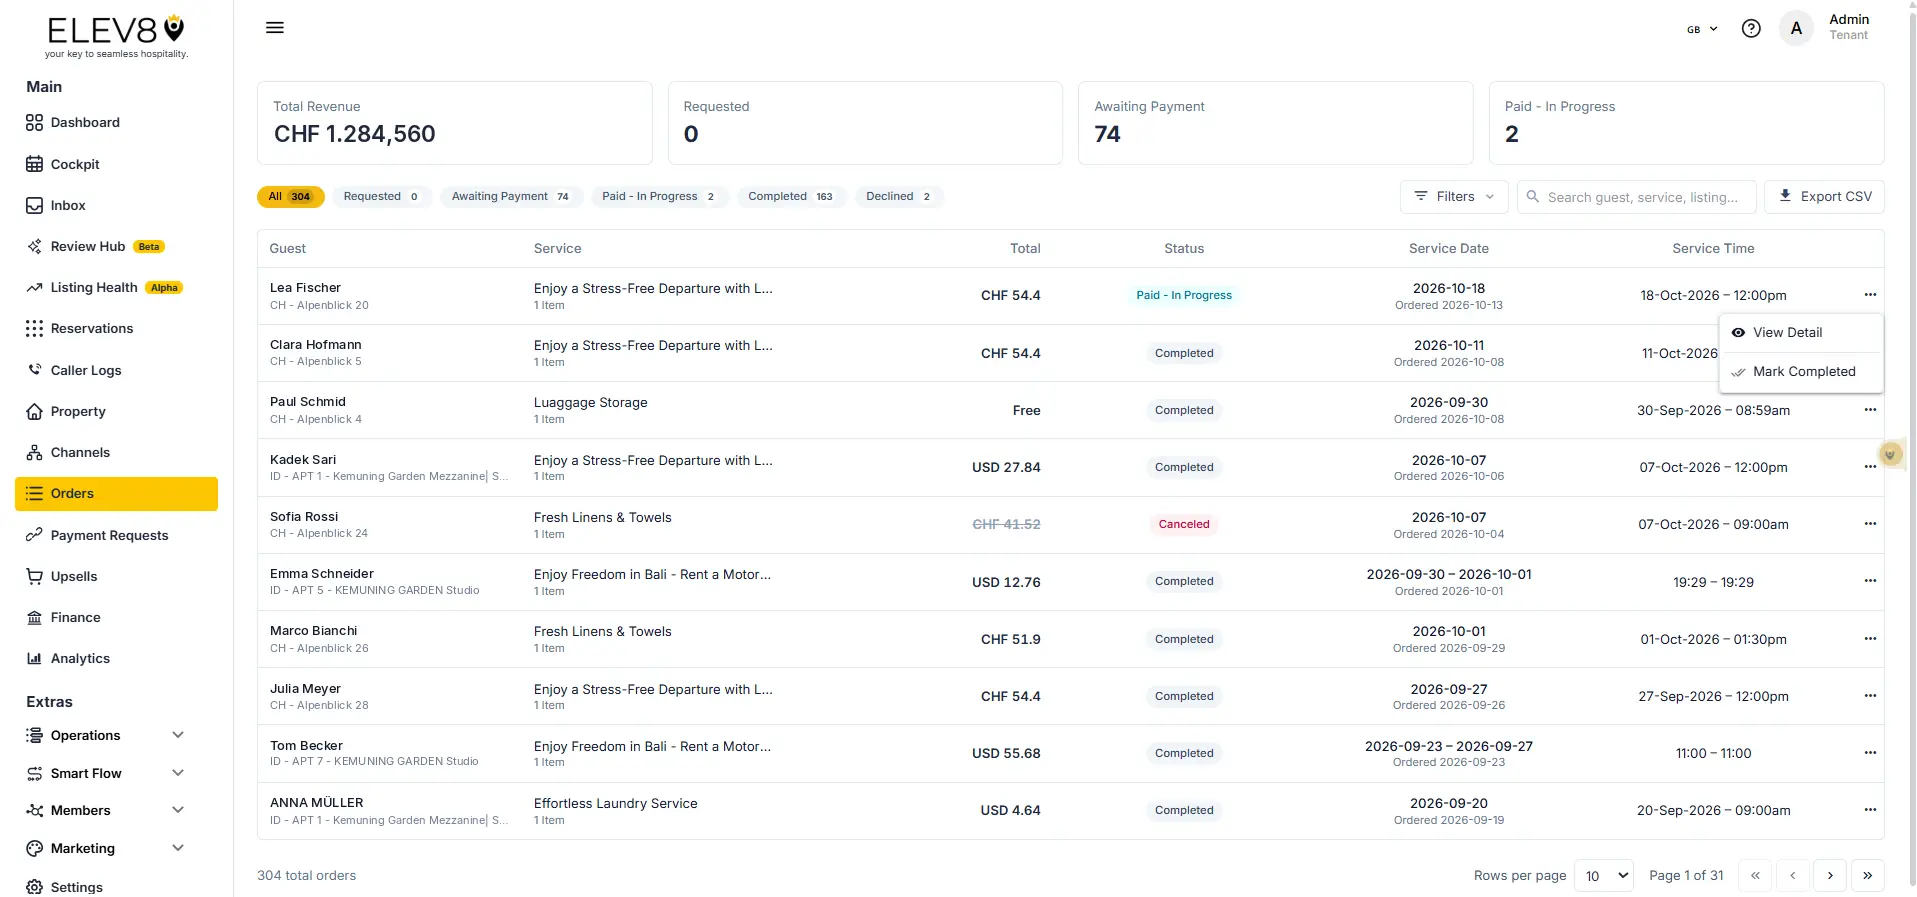
Task: Filter by the Declined tab
Action: pyautogui.click(x=898, y=197)
